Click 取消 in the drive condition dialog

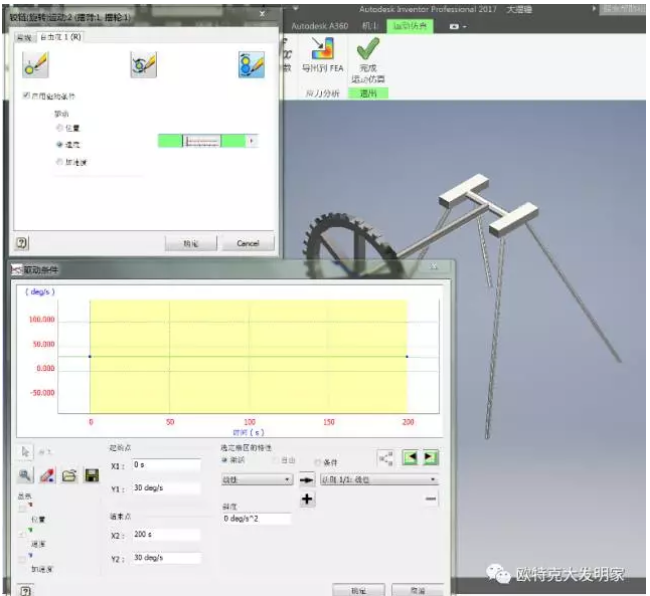[x=417, y=590]
